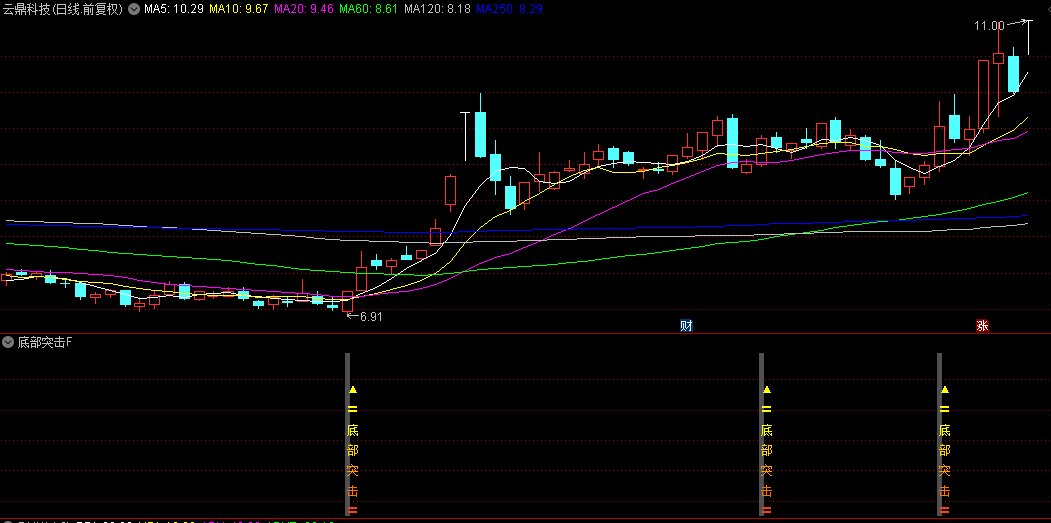This screenshot has height=523, width=1051.
Task: Select the 底部突击F indicator name
Action: pyautogui.click(x=44, y=343)
